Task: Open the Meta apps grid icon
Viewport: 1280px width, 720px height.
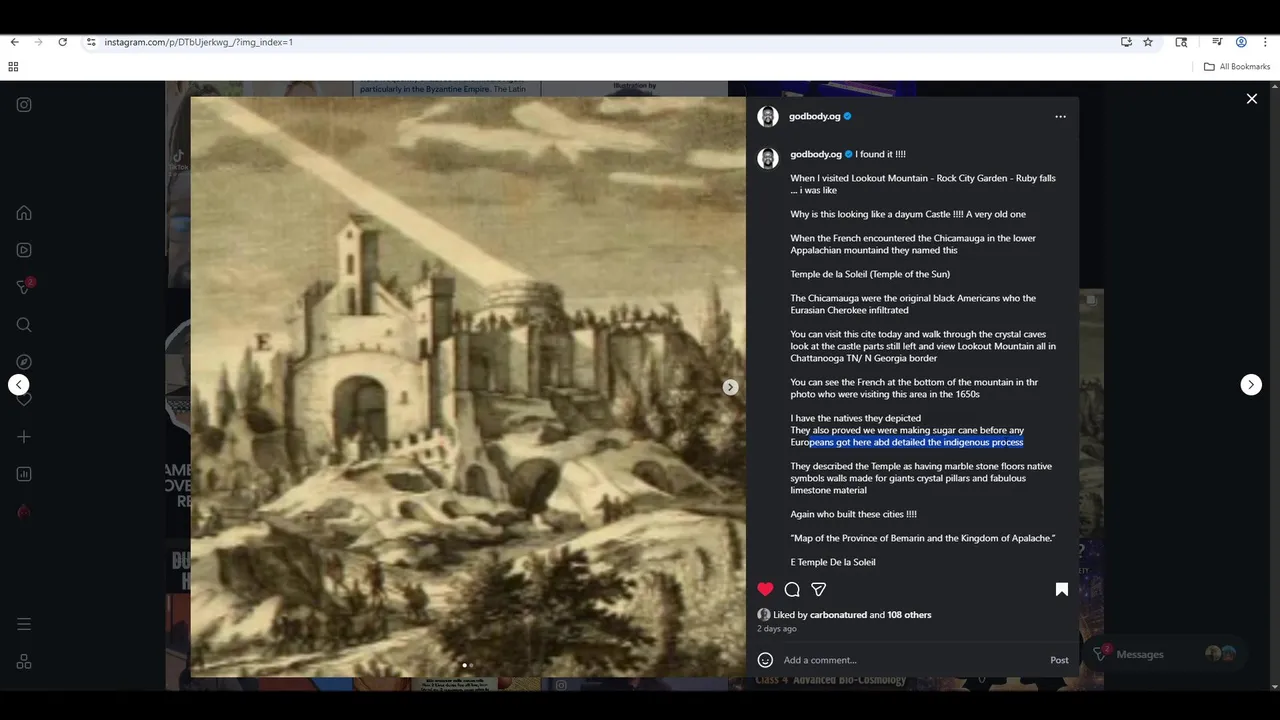Action: [24, 661]
